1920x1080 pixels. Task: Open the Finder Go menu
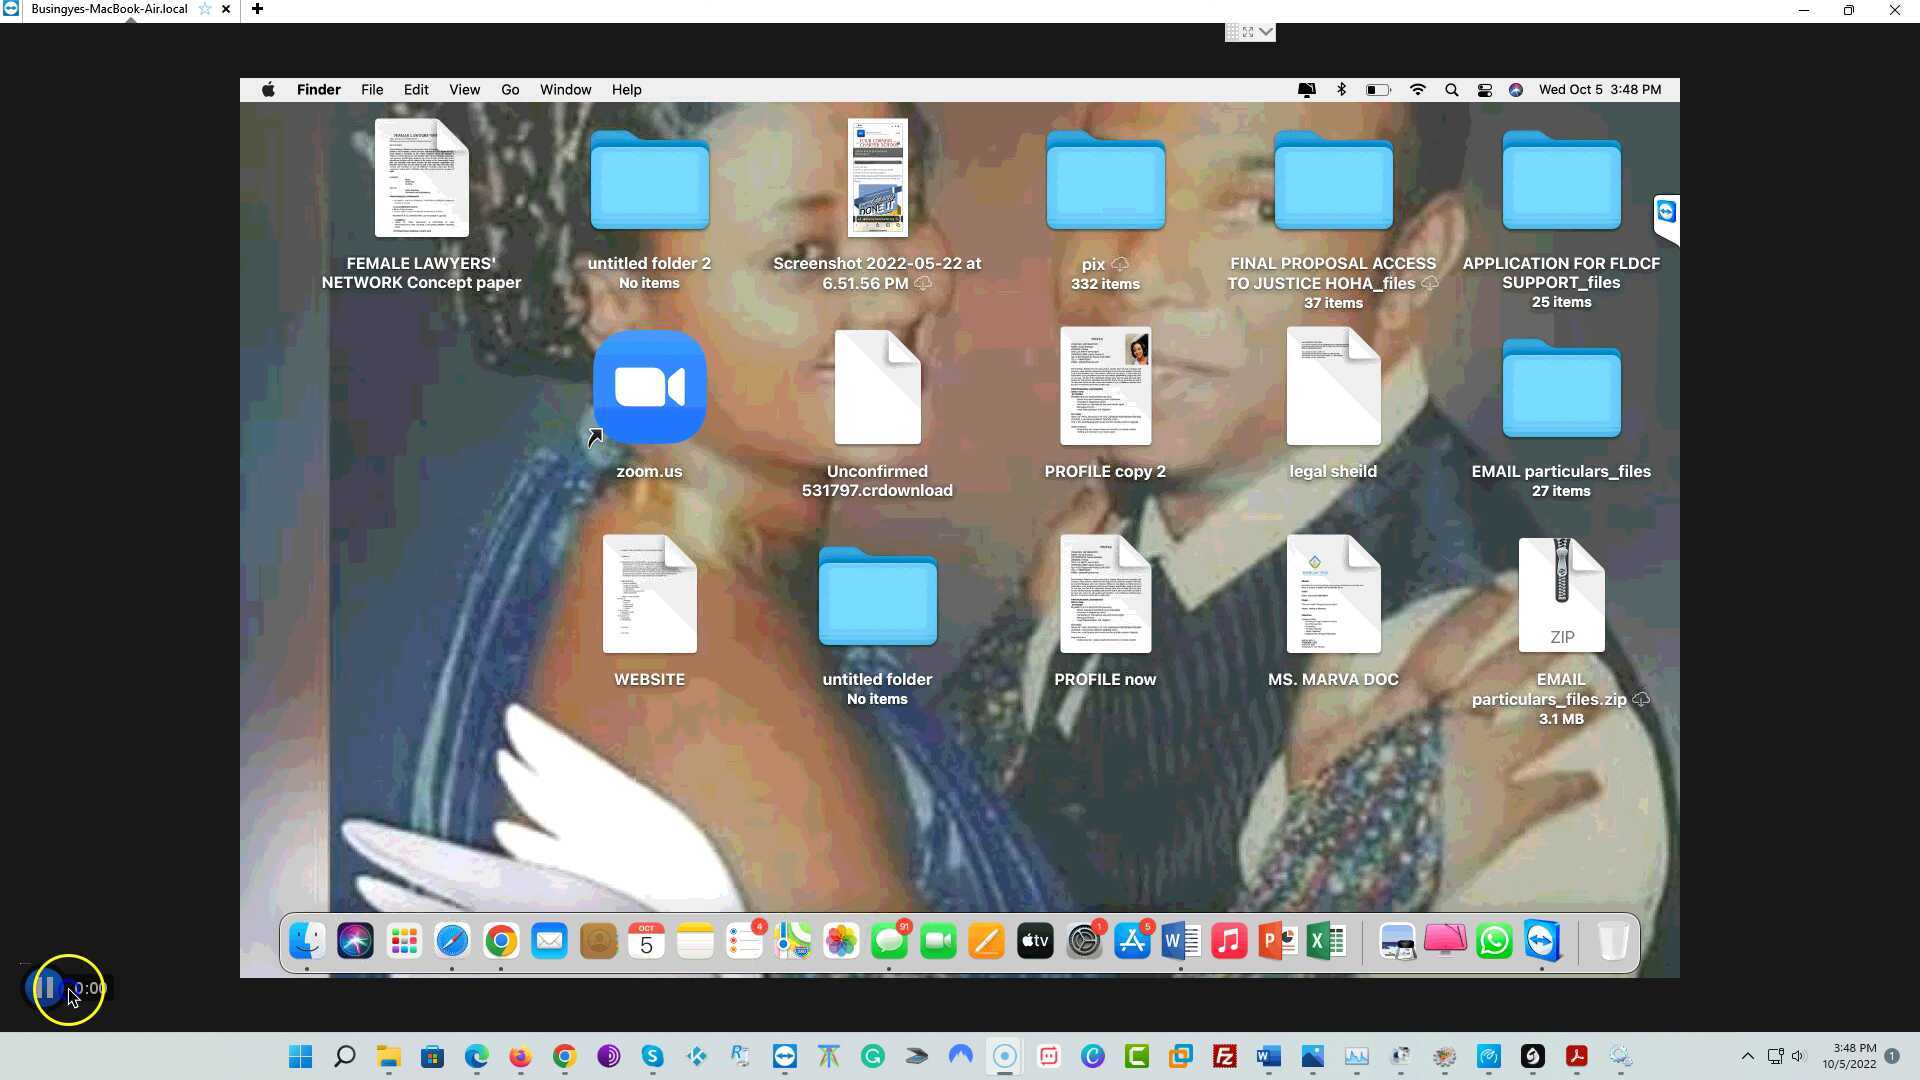(510, 90)
